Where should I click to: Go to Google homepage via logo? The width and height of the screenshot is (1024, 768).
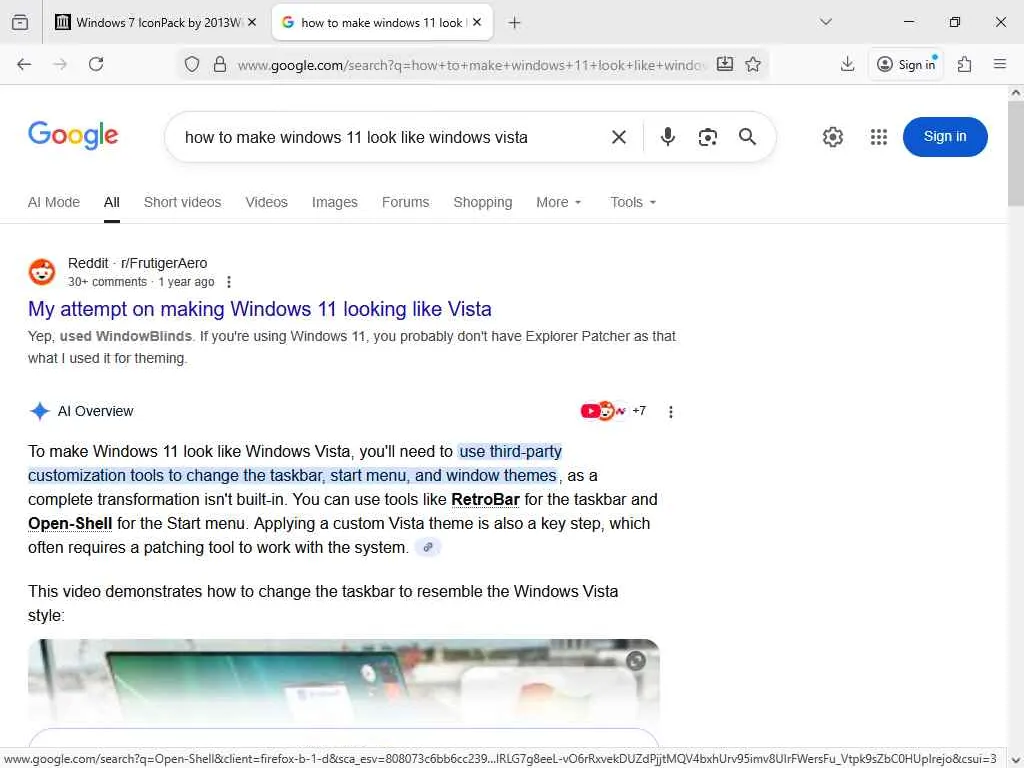(73, 135)
